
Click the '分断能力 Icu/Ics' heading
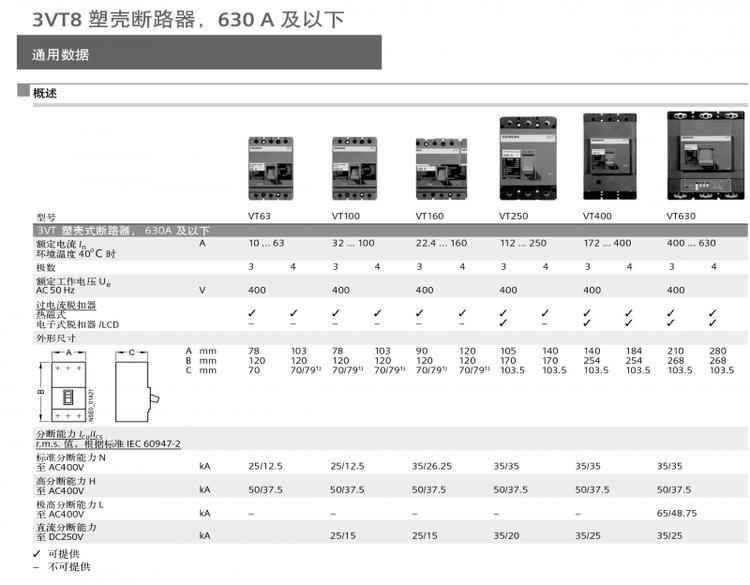point(69,434)
